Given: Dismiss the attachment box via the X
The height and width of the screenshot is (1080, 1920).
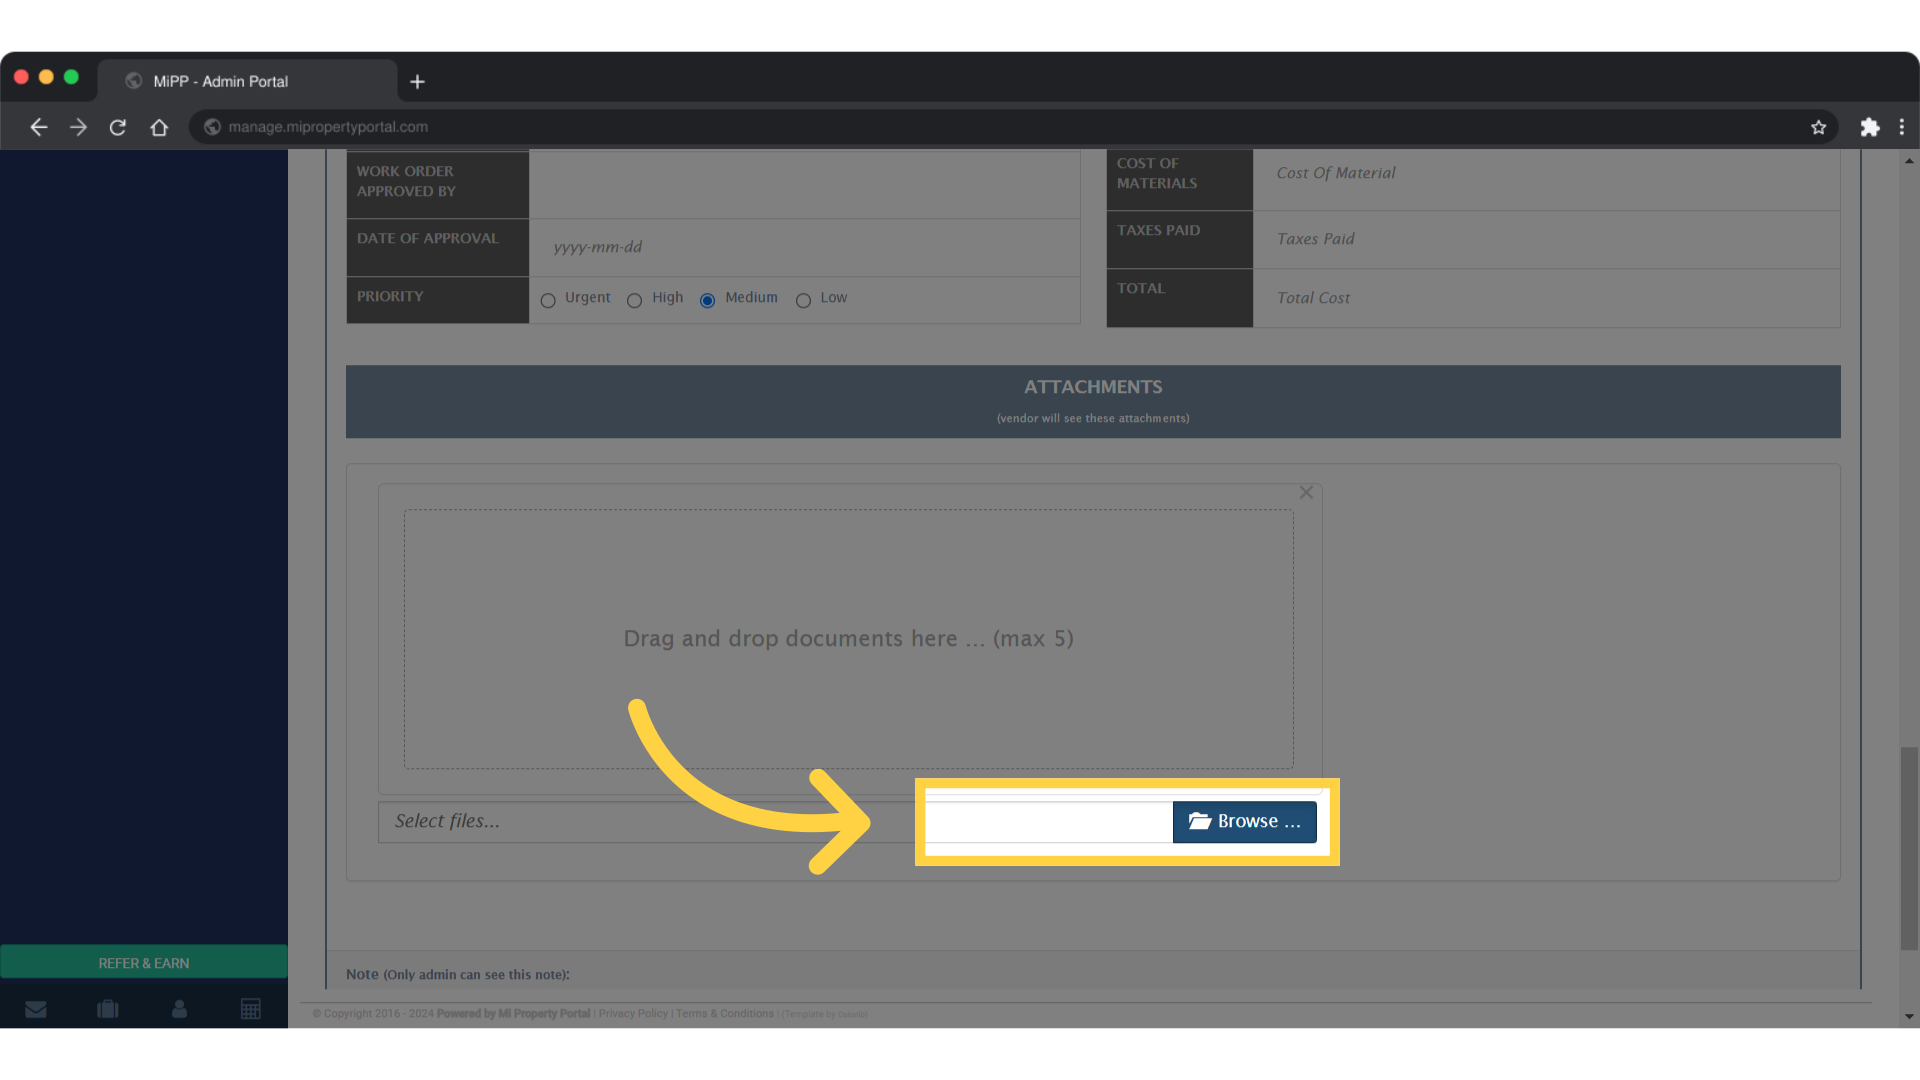Looking at the screenshot, I should [x=1306, y=492].
